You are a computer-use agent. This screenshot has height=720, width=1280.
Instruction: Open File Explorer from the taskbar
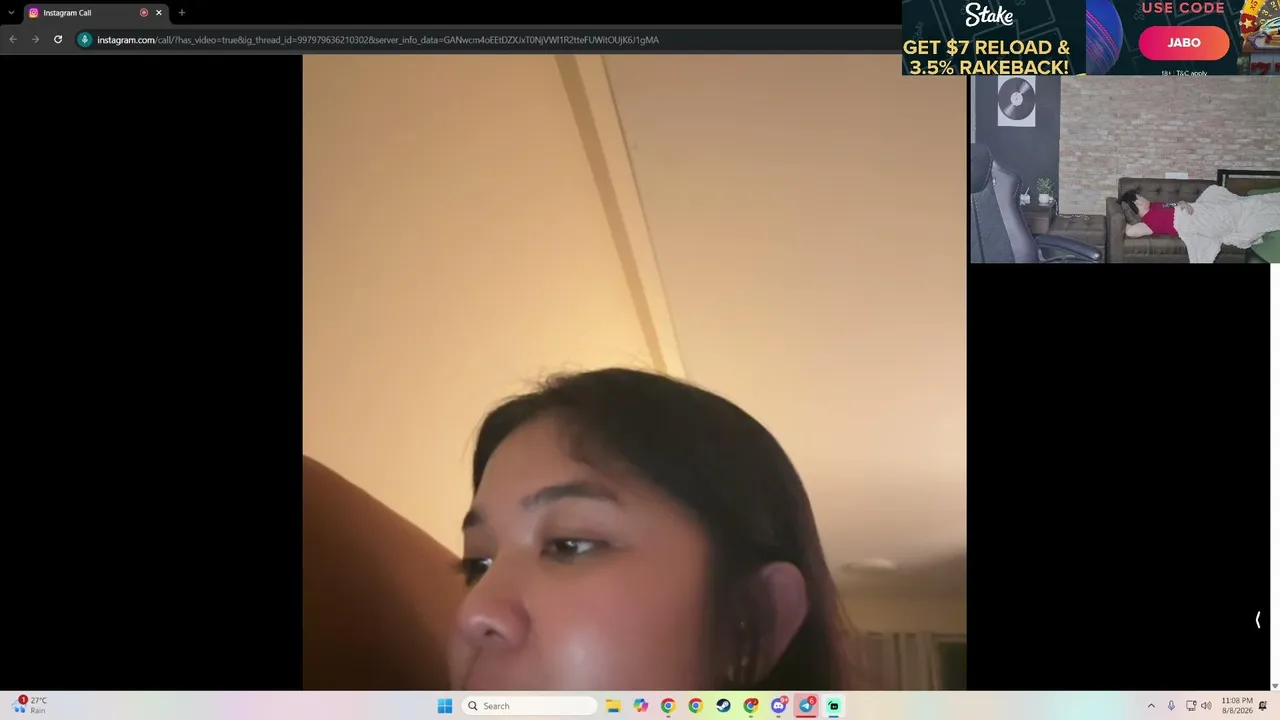tap(613, 706)
